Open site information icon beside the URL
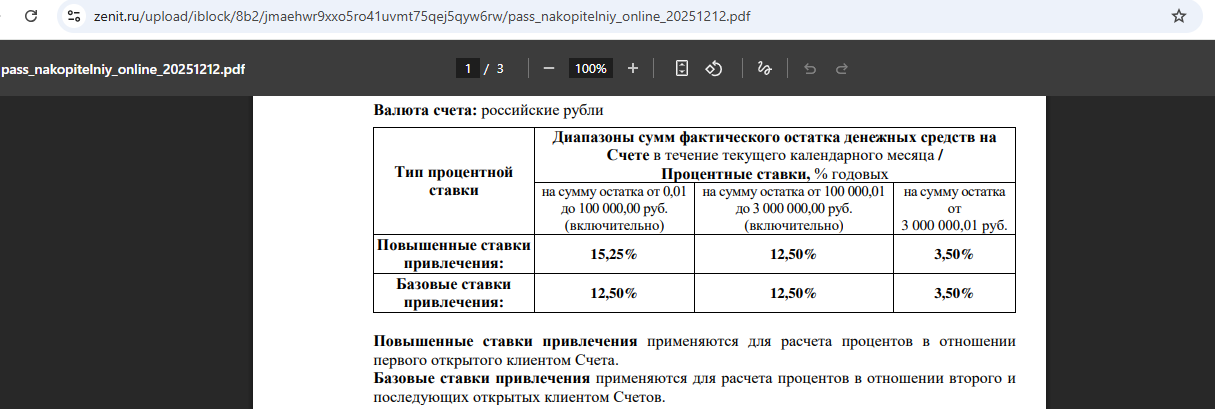The width and height of the screenshot is (1215, 409). pos(72,17)
